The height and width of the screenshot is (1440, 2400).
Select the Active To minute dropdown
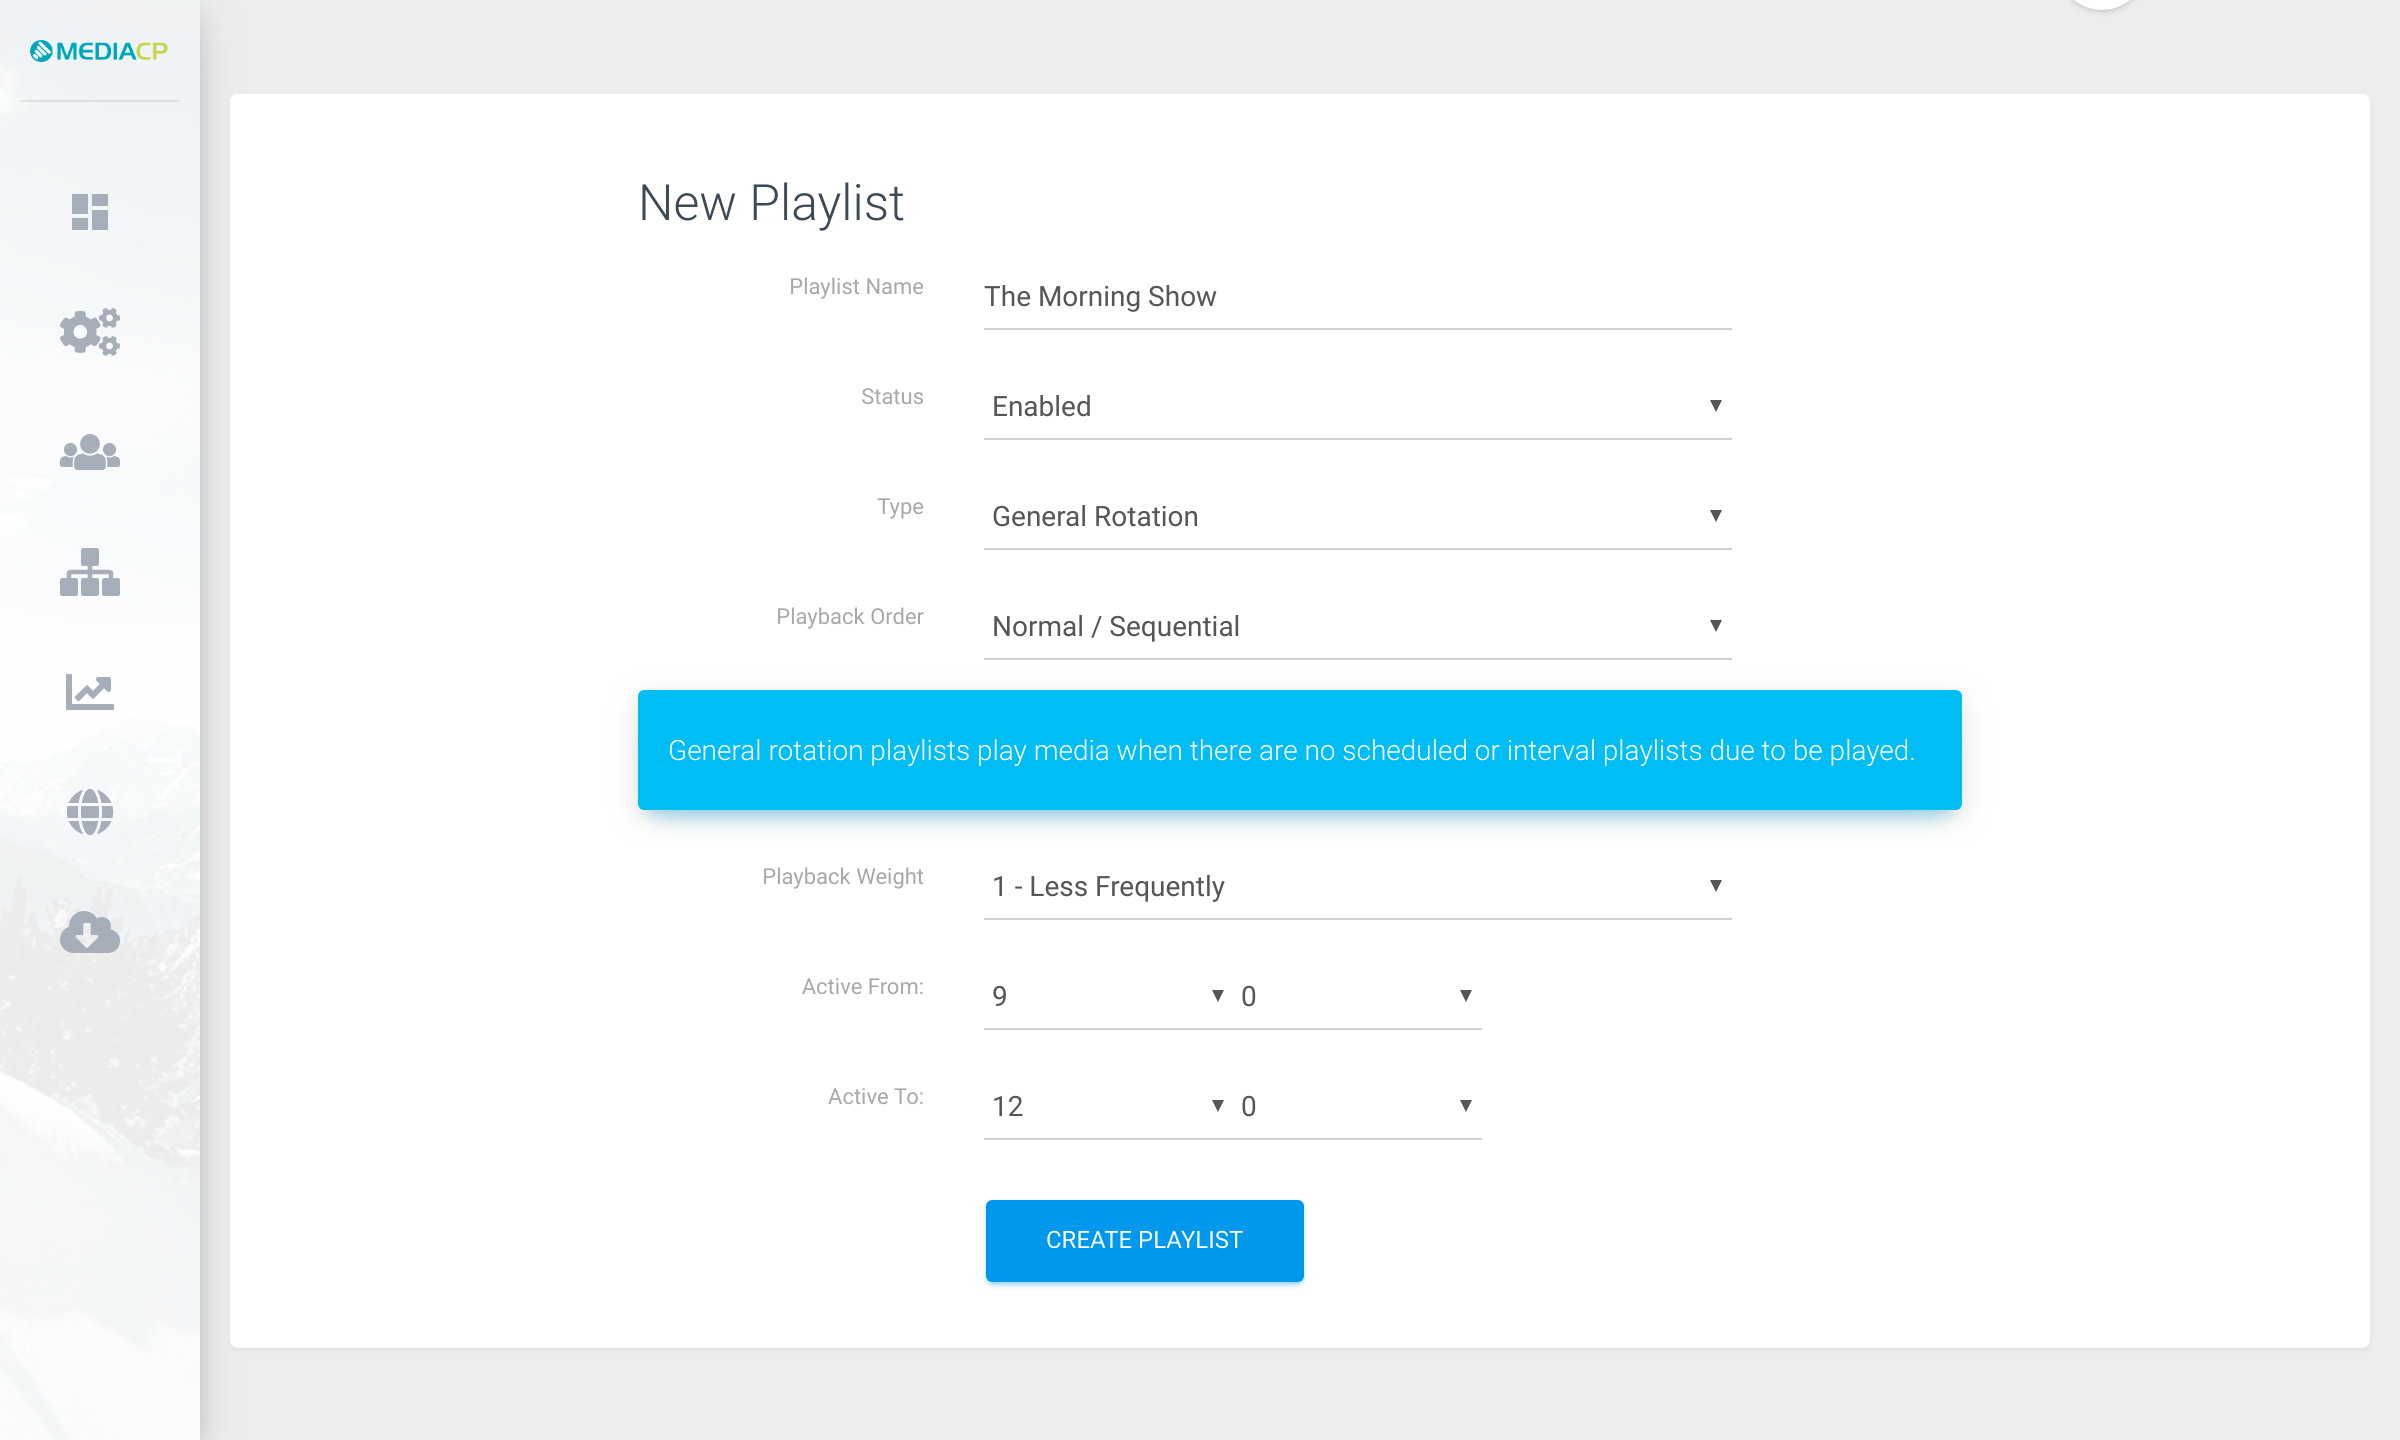point(1357,1107)
